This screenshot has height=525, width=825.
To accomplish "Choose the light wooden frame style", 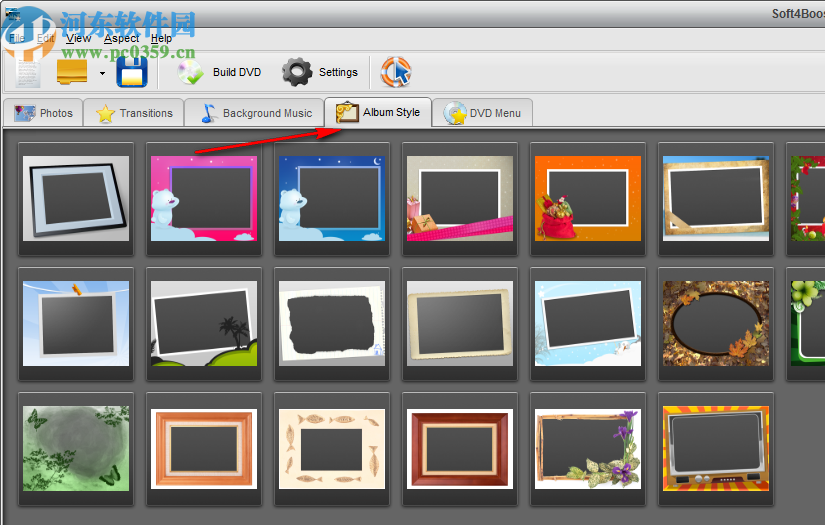I will tap(204, 449).
